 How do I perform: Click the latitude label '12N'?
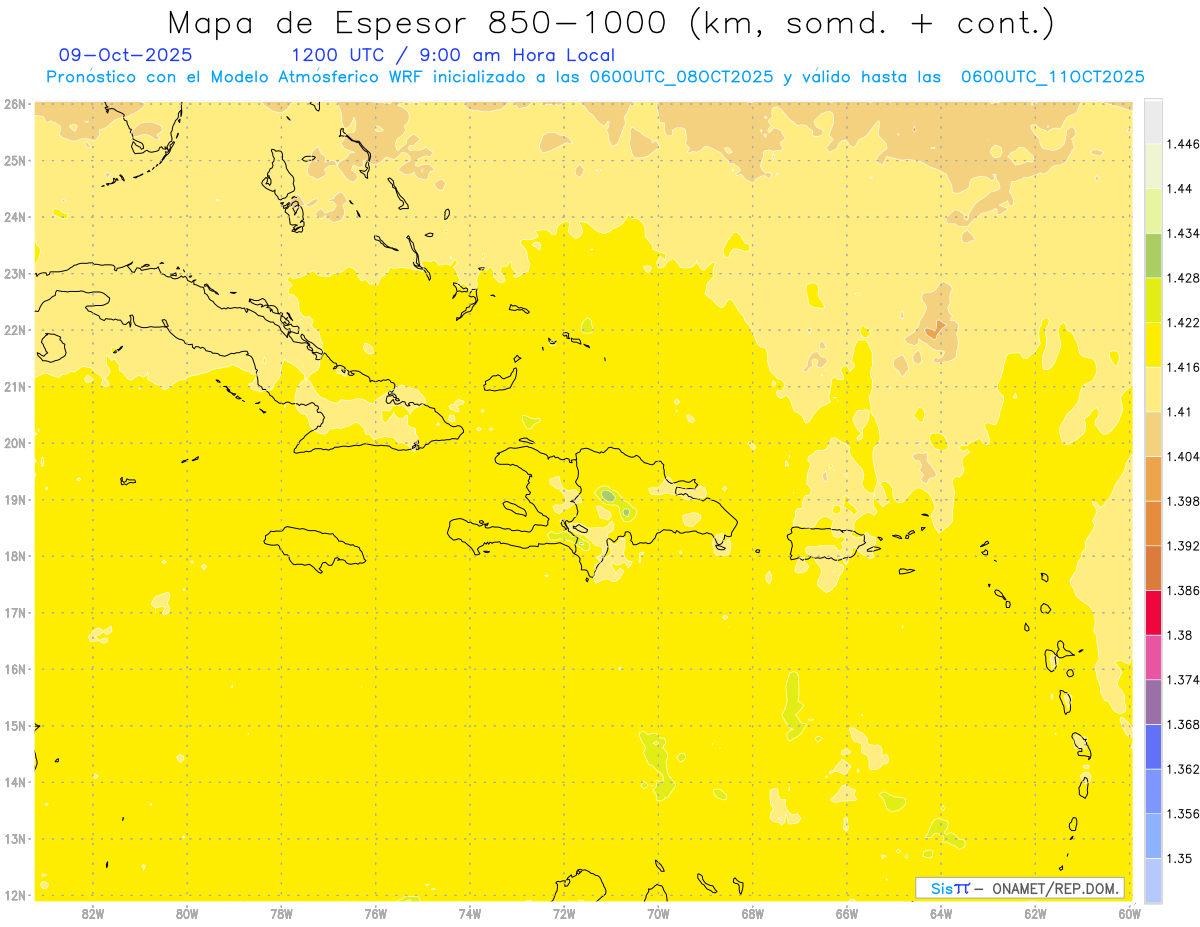click(x=15, y=895)
